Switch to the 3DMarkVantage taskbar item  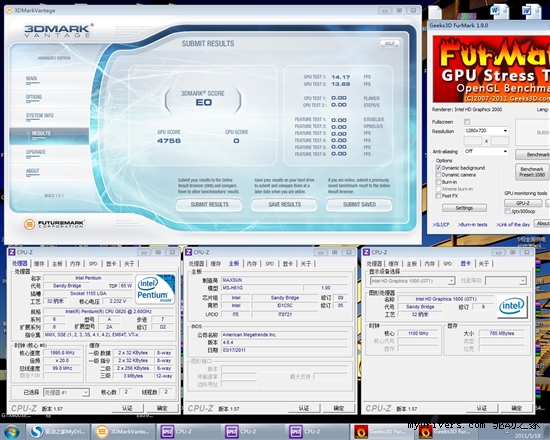click(123, 432)
